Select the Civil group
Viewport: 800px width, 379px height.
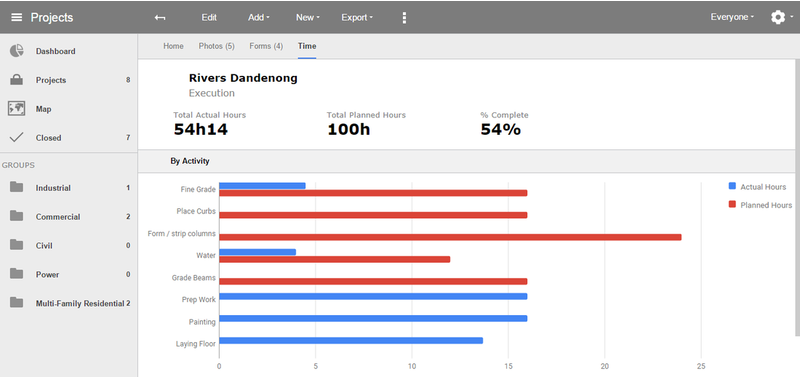(x=44, y=245)
